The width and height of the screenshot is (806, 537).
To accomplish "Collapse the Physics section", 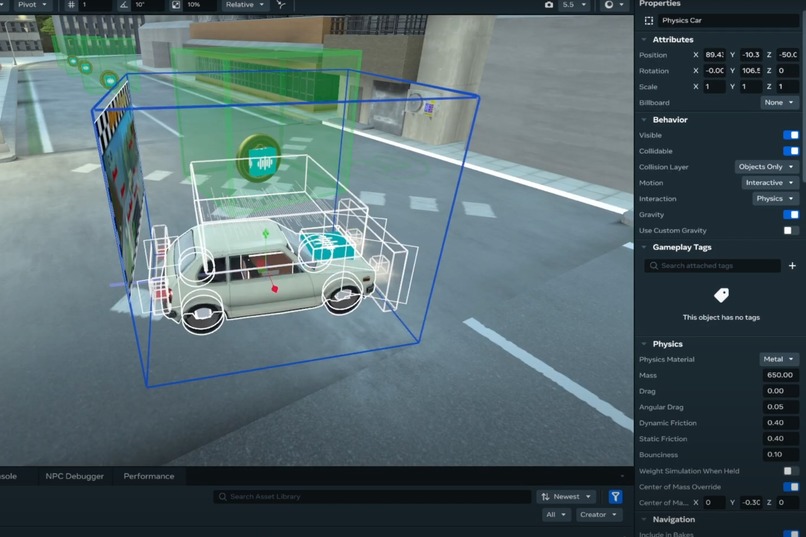I will pyautogui.click(x=644, y=344).
